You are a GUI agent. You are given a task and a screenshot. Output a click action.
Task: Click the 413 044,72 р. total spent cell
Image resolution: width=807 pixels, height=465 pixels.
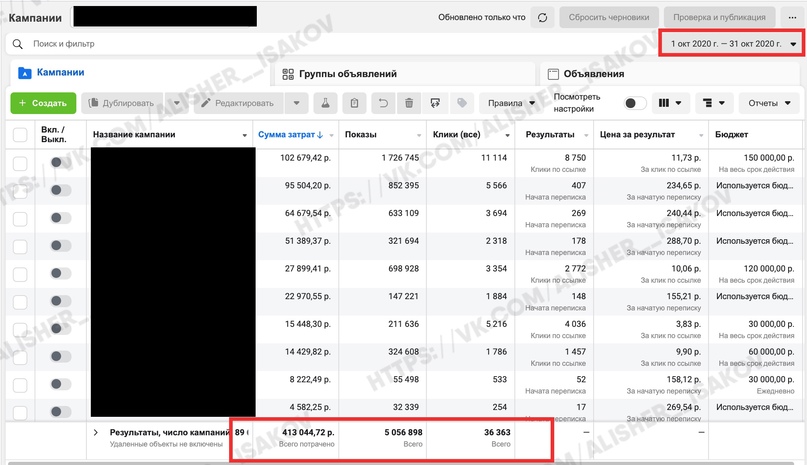[308, 433]
